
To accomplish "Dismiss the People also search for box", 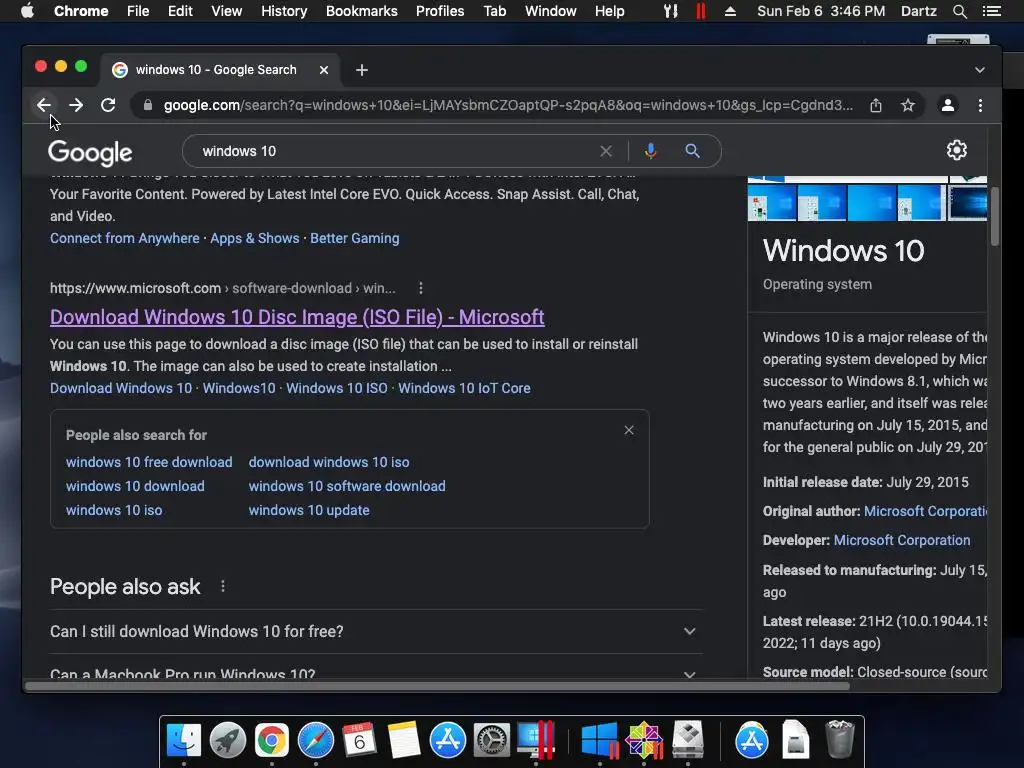I will [x=629, y=430].
